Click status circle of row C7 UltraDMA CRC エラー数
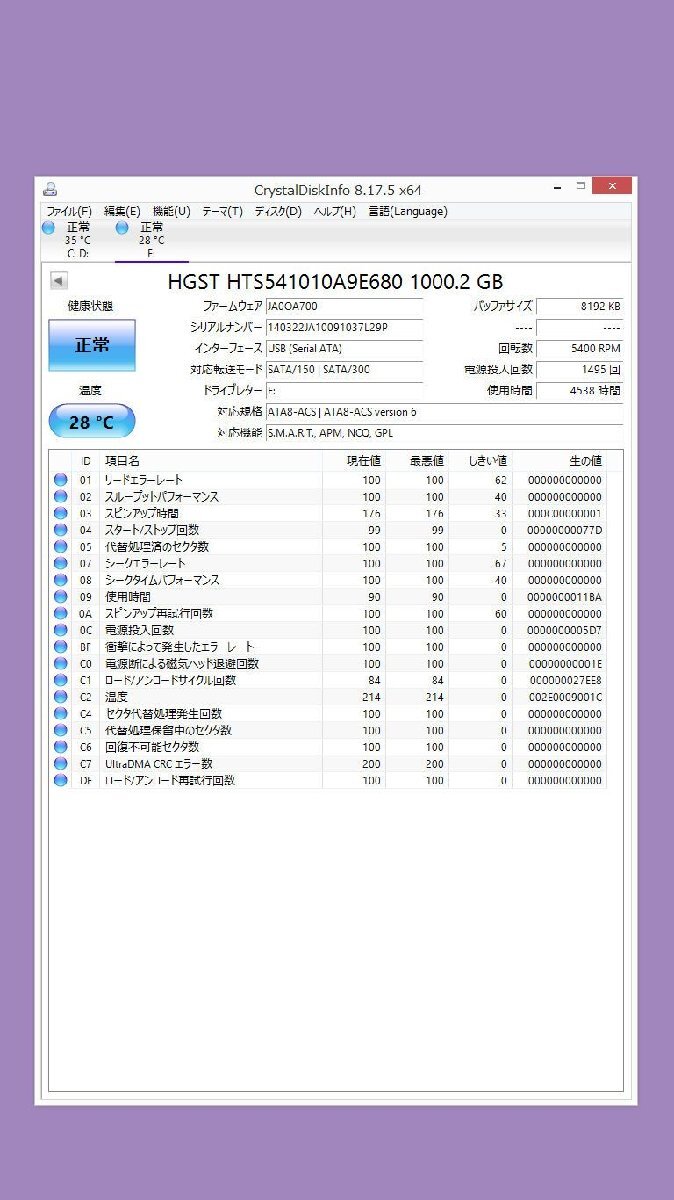This screenshot has width=674, height=1200. (x=61, y=764)
